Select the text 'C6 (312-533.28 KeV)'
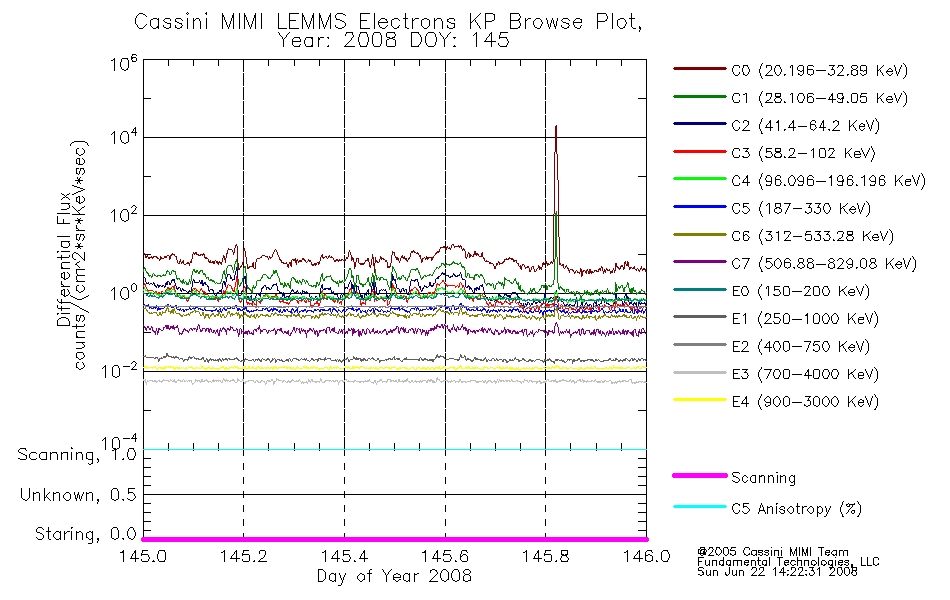Screen dimensions: 950x600 pos(813,236)
